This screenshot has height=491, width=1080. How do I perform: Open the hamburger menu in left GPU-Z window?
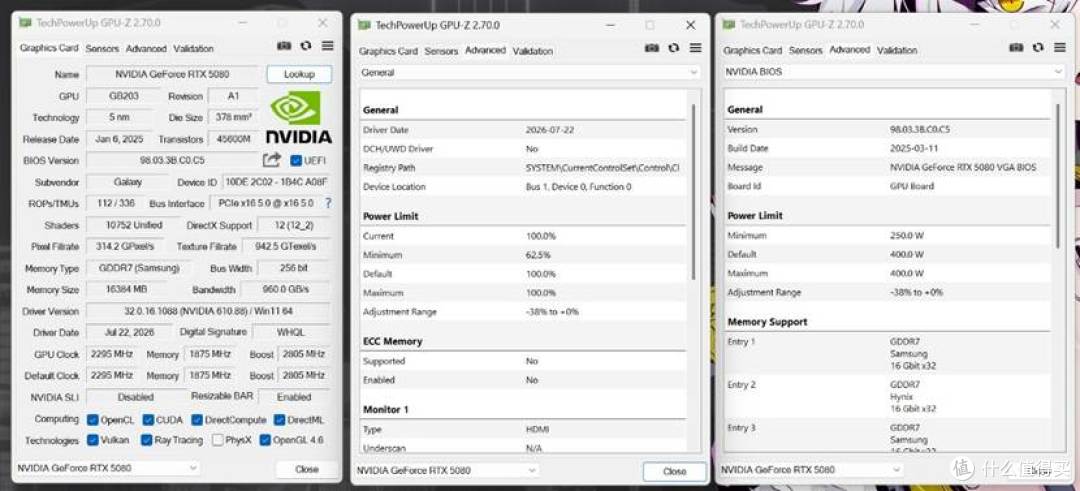click(327, 46)
